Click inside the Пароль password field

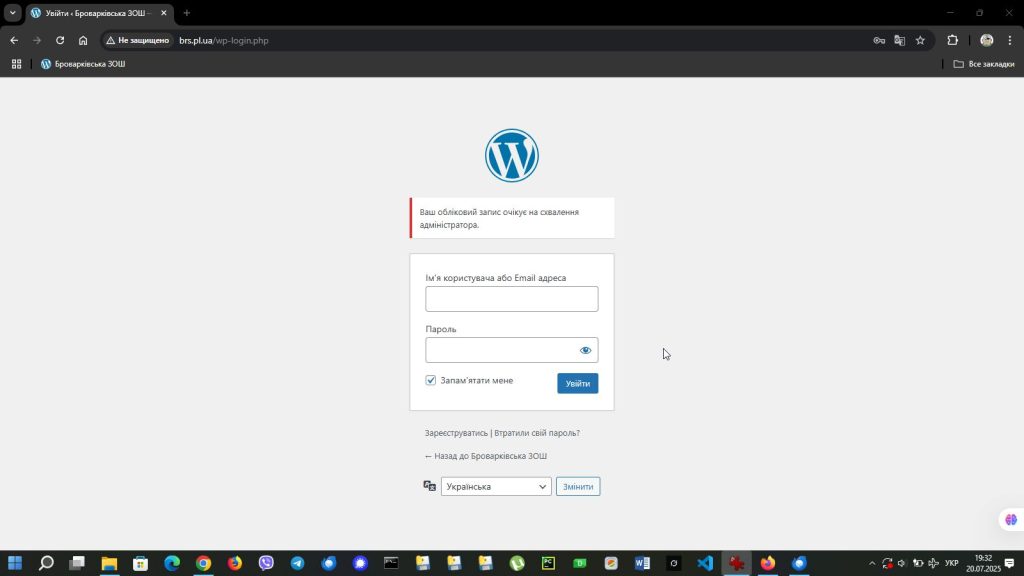point(500,350)
